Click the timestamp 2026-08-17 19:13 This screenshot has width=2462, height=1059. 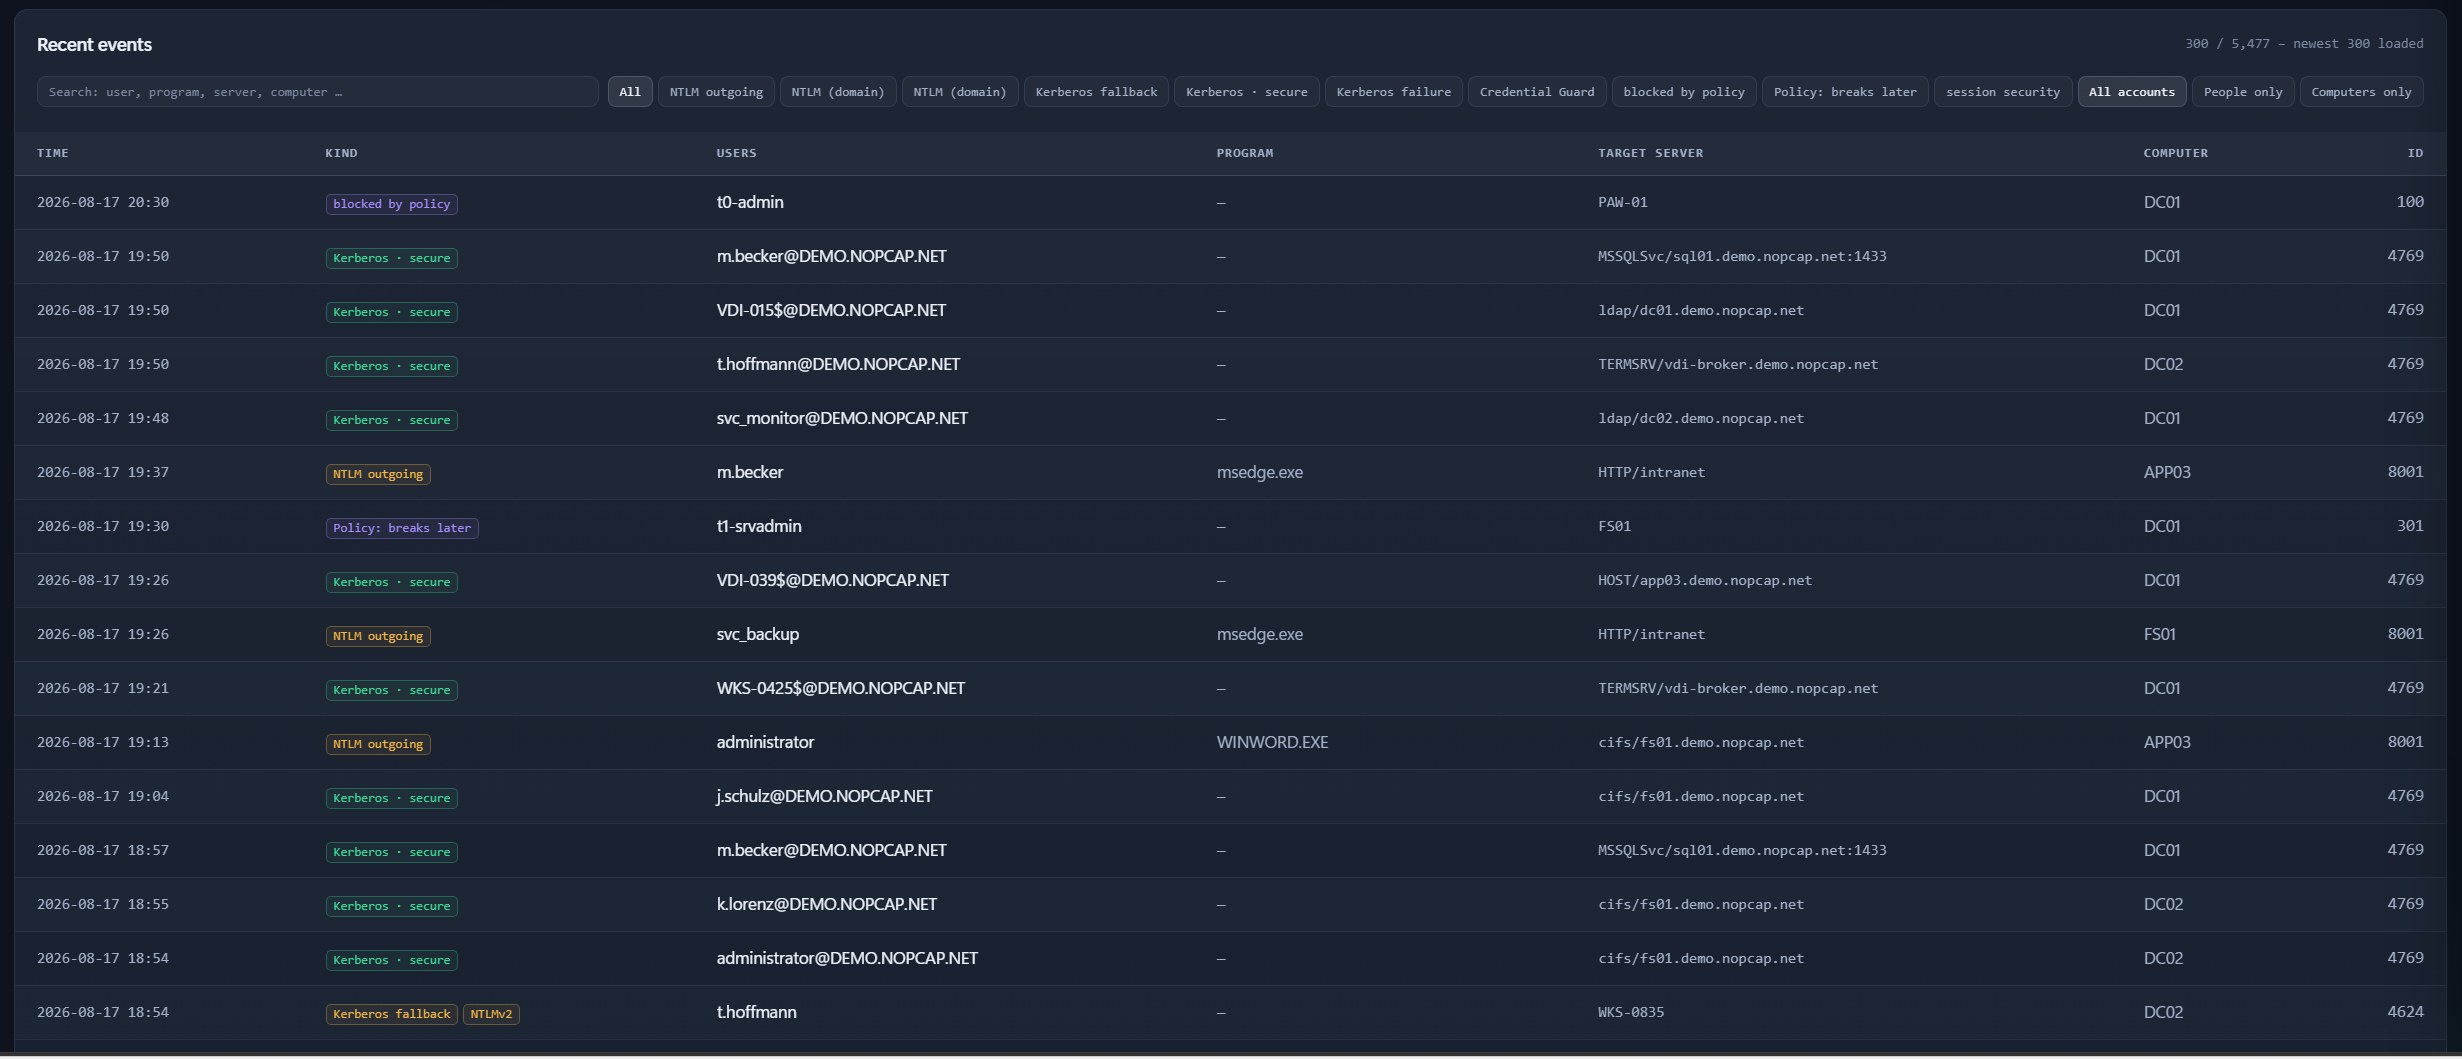pos(103,742)
